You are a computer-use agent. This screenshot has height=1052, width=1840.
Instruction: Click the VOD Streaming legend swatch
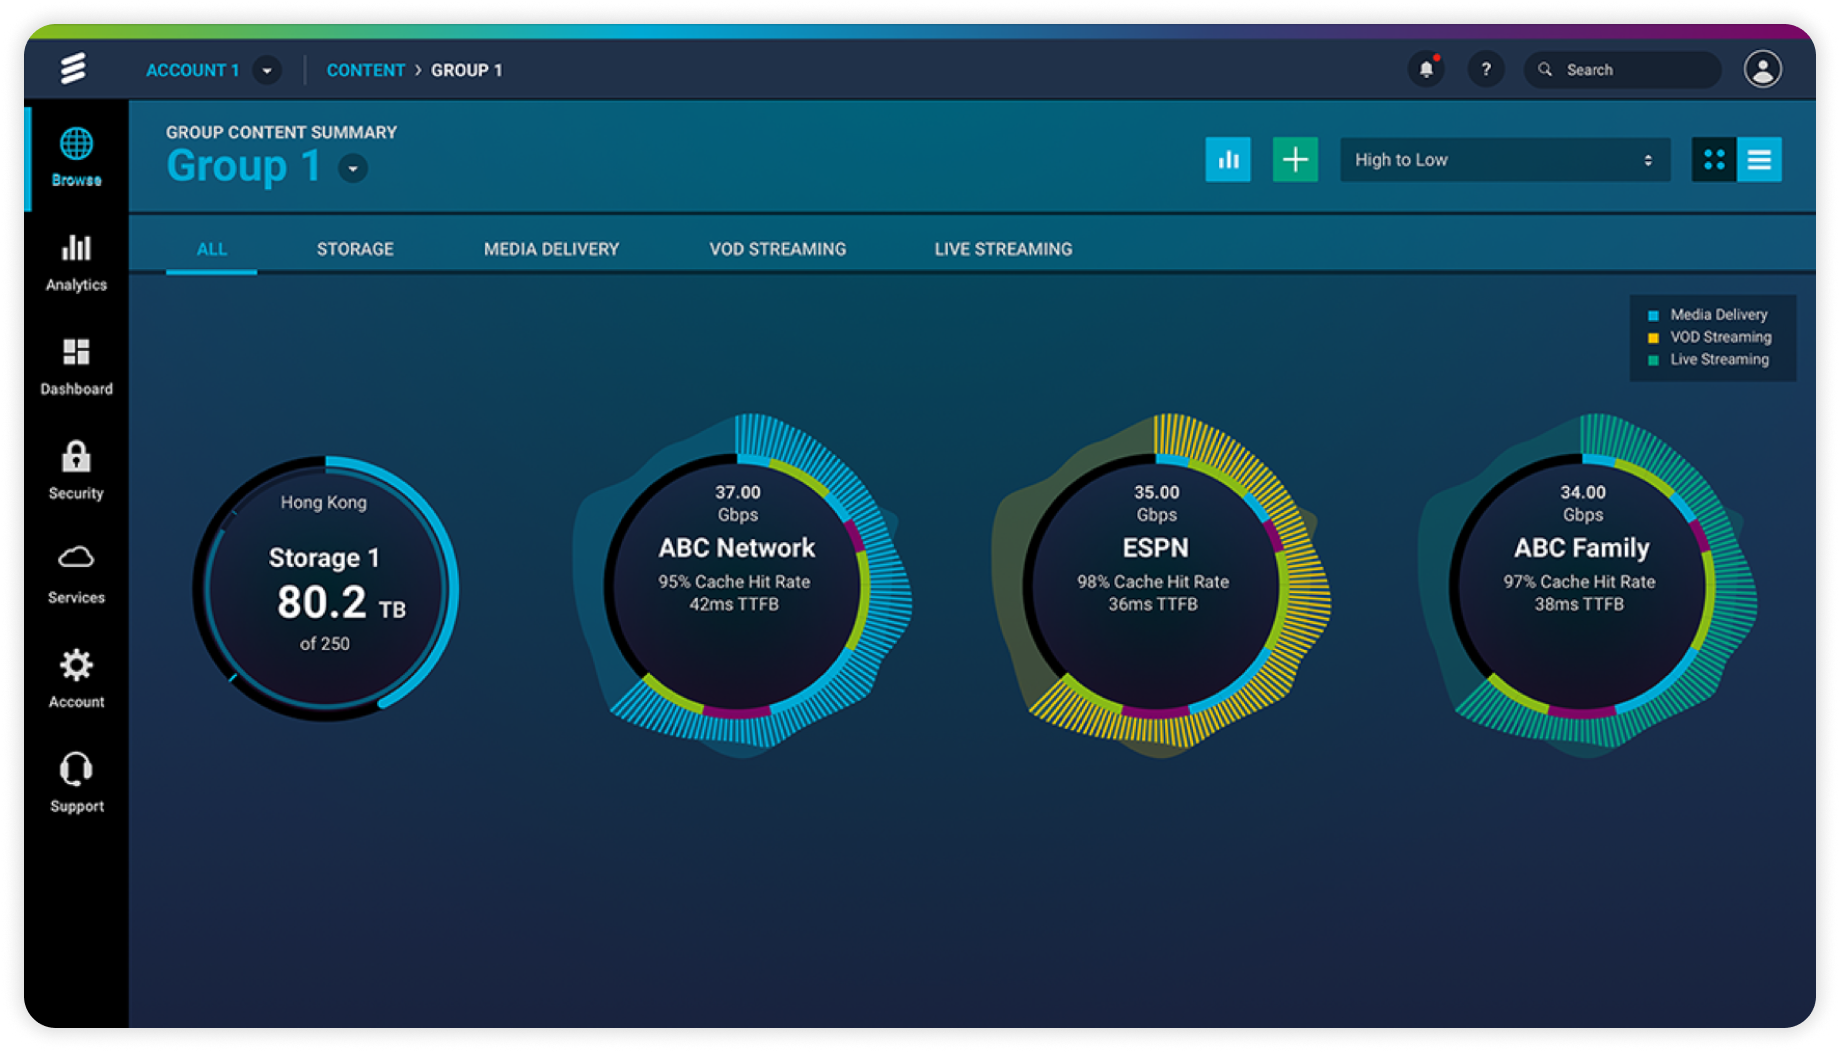coord(1653,338)
